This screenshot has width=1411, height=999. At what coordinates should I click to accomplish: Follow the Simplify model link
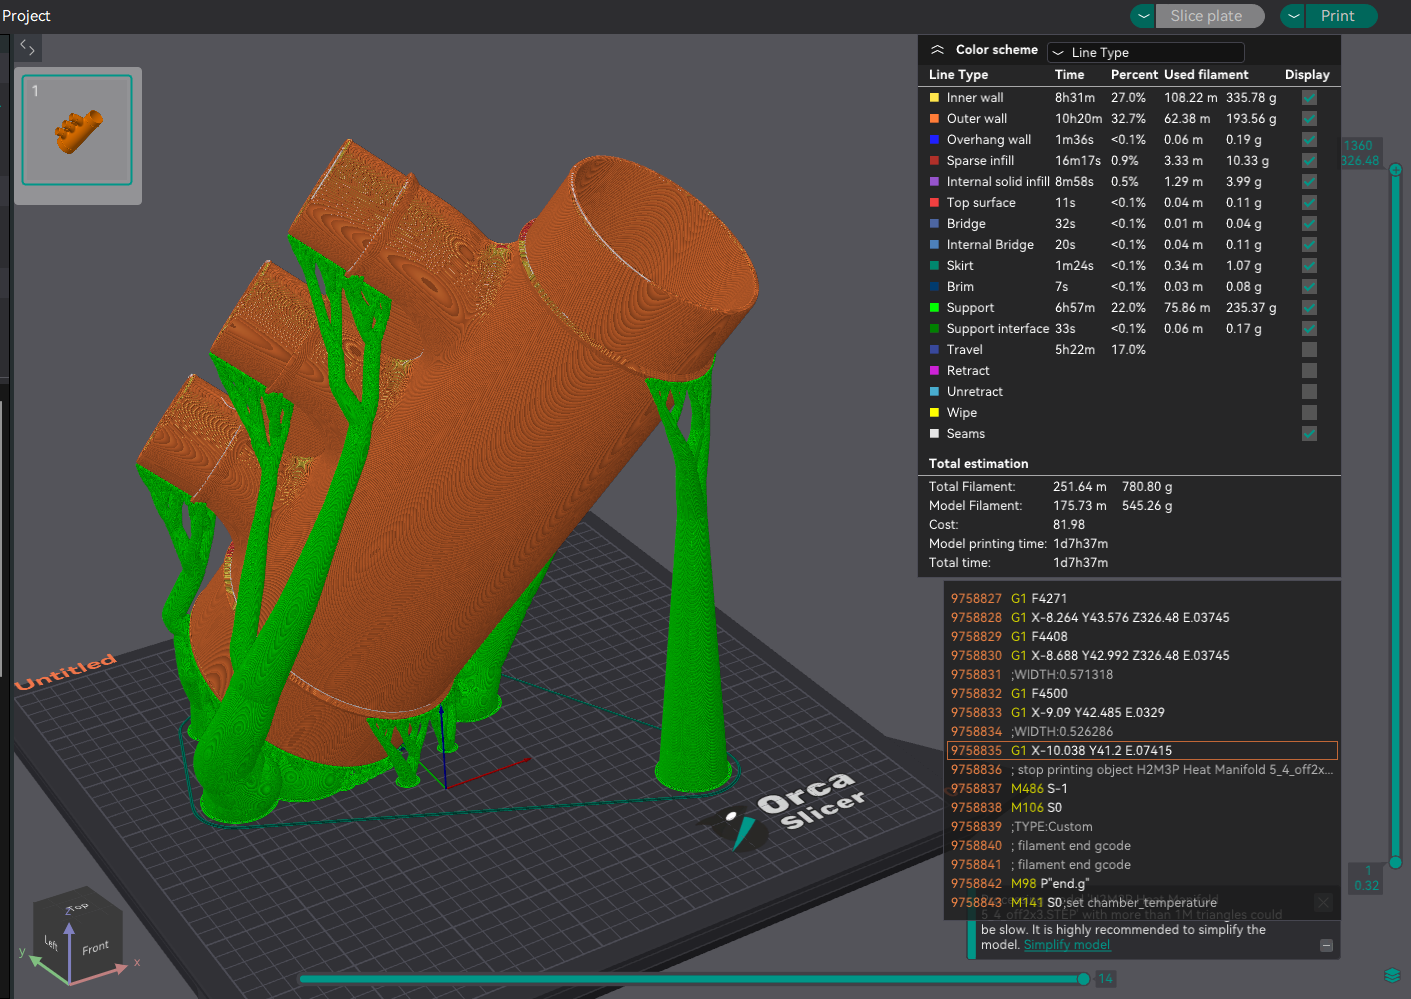pyautogui.click(x=1066, y=945)
